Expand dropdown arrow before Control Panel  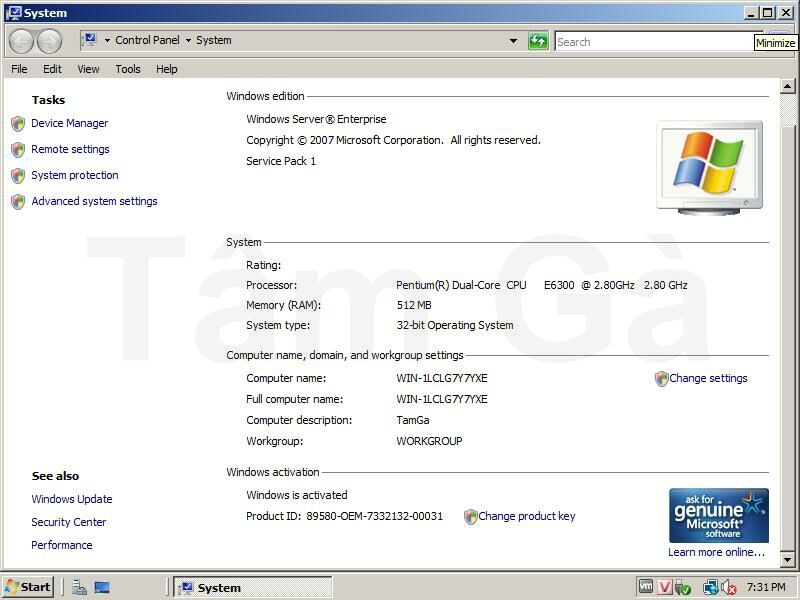[107, 40]
